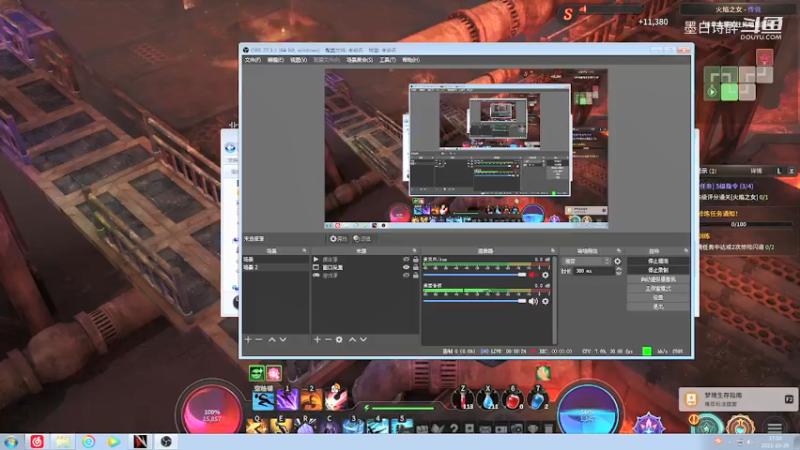Open the red N game launcher on taskbar
The width and height of the screenshot is (800, 450).
point(140,441)
